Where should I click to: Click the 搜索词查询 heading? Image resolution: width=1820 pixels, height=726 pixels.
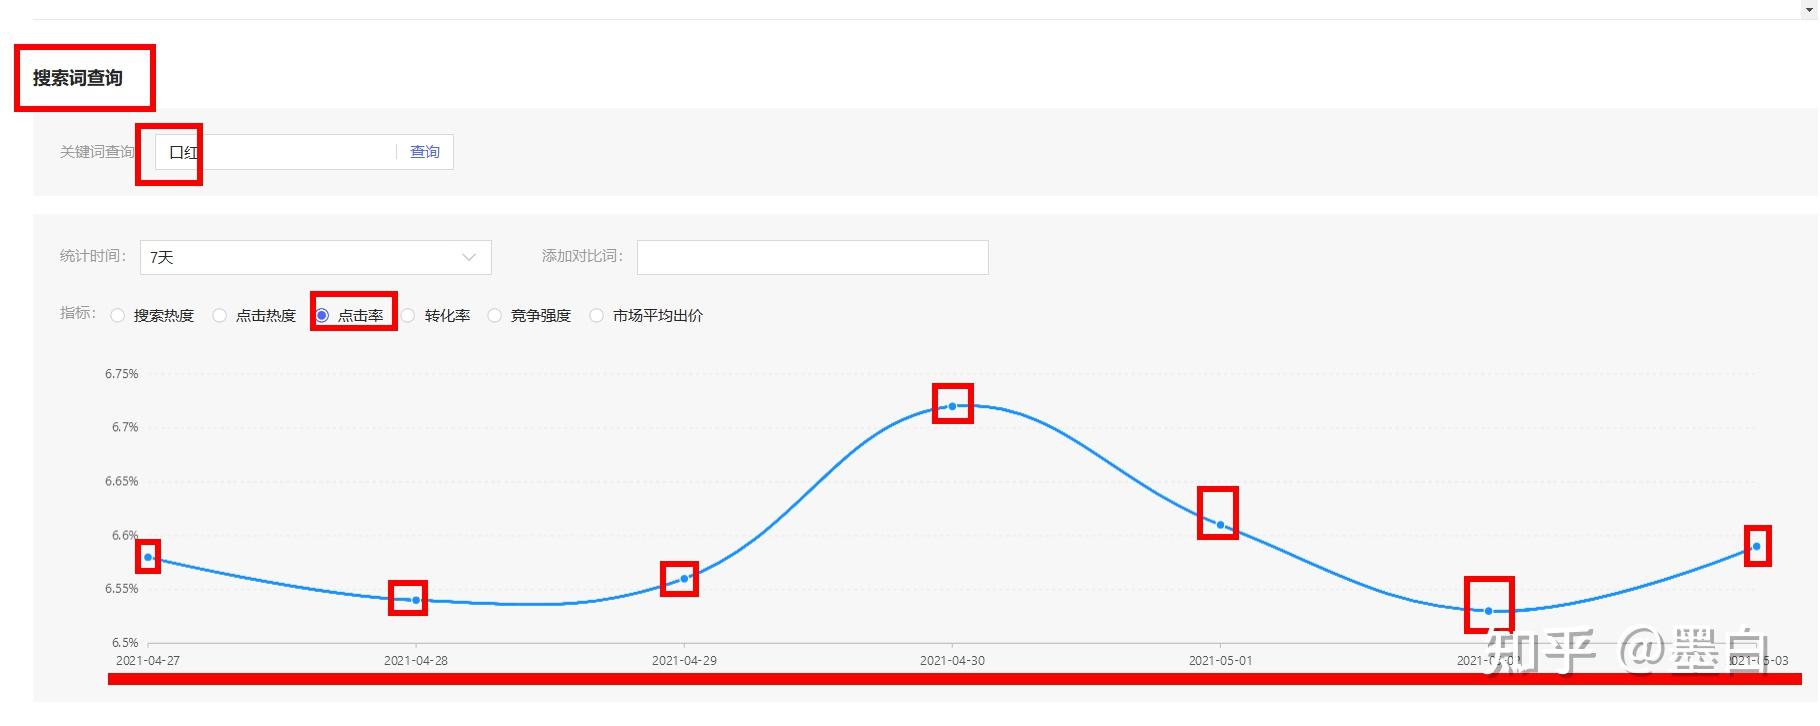click(x=78, y=78)
